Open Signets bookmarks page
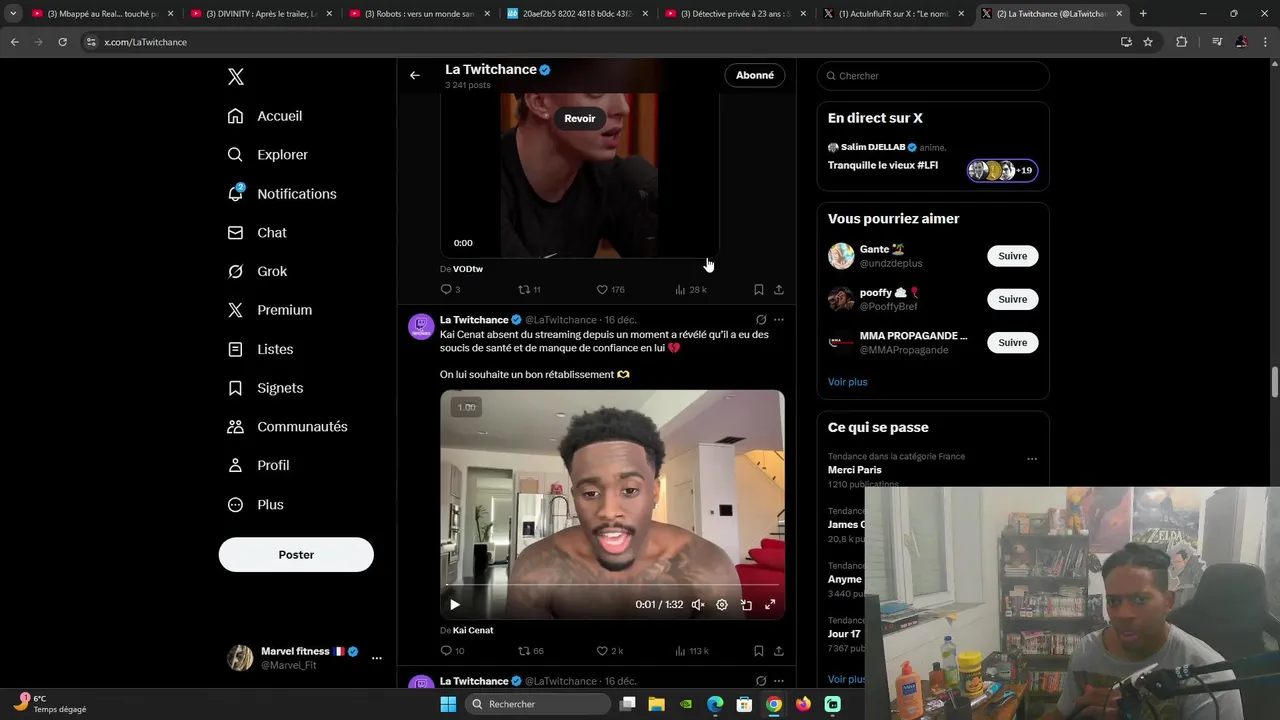 265,388
